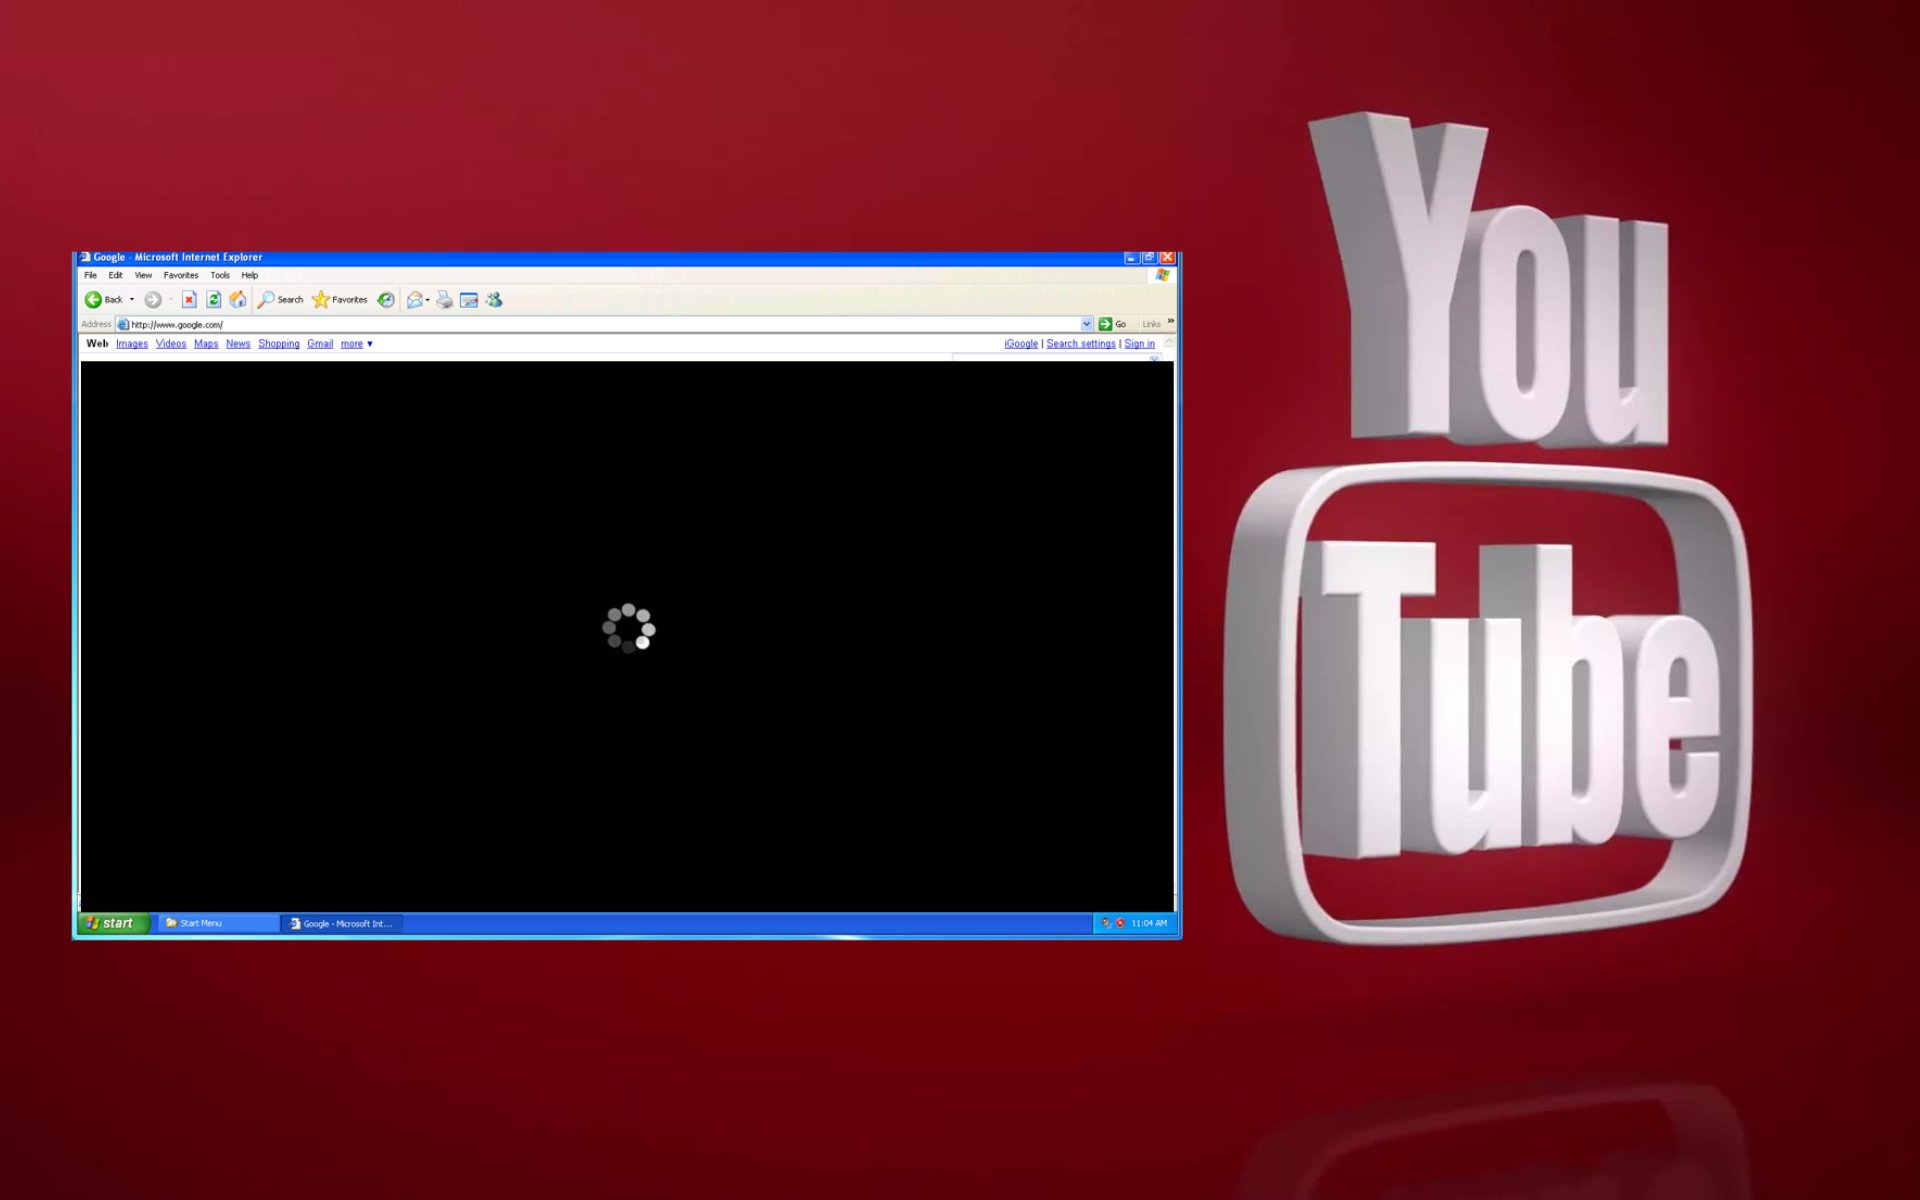Open the Favorites star toolbar button
Image resolution: width=1920 pixels, height=1200 pixels.
pos(340,299)
